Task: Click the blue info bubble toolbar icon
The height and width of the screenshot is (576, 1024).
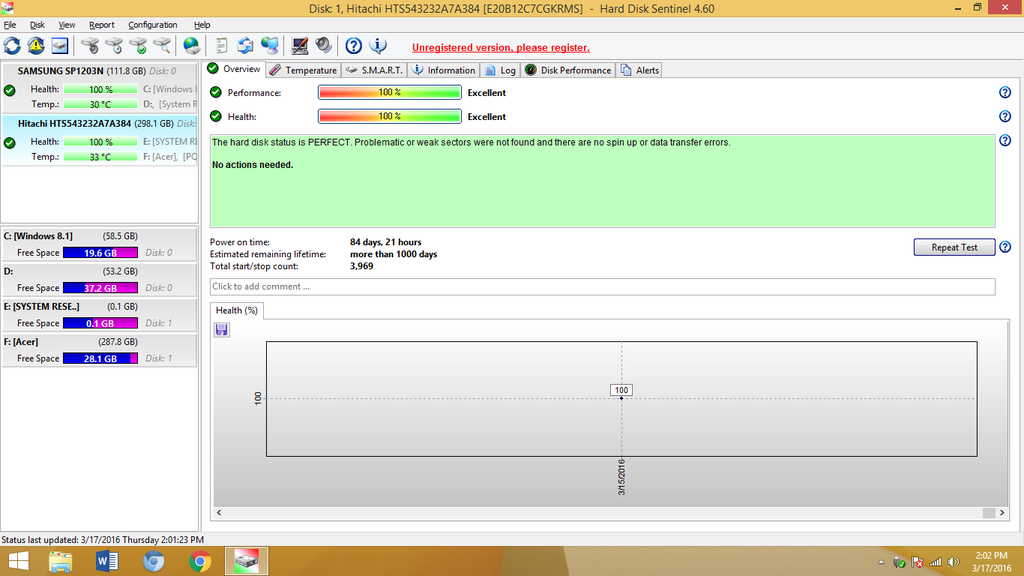Action: pyautogui.click(x=378, y=46)
